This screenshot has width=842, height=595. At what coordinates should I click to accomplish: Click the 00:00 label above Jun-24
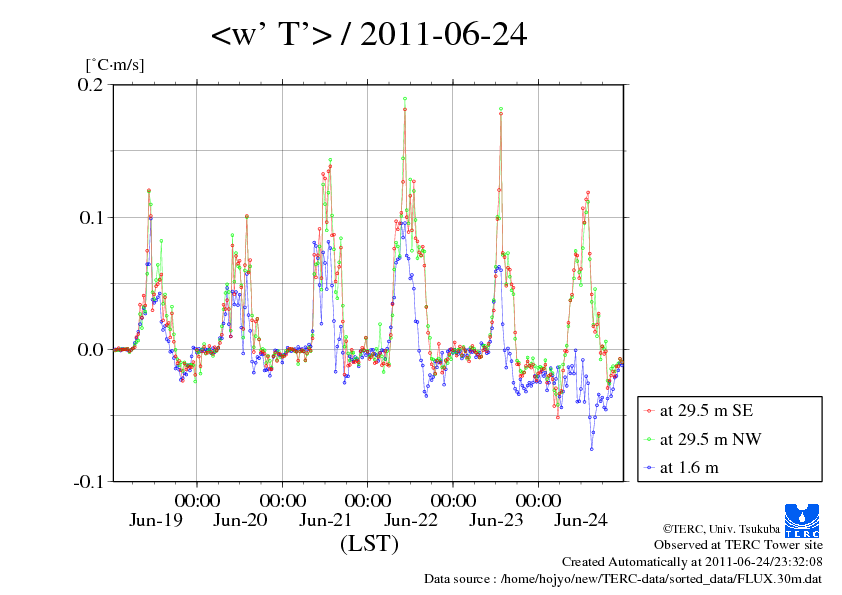(539, 500)
